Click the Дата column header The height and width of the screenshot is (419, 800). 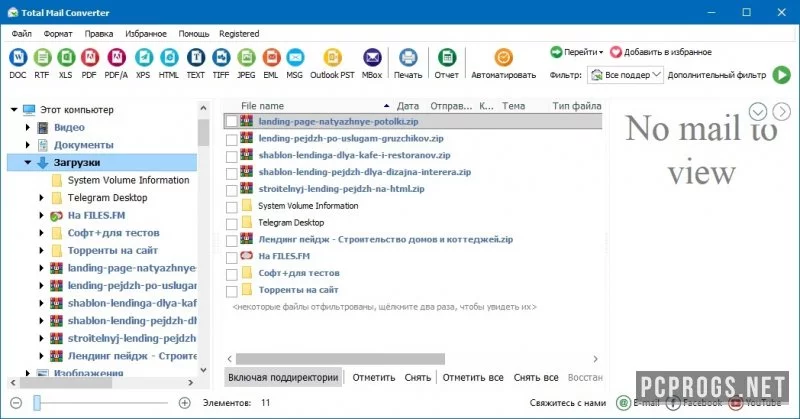408,106
